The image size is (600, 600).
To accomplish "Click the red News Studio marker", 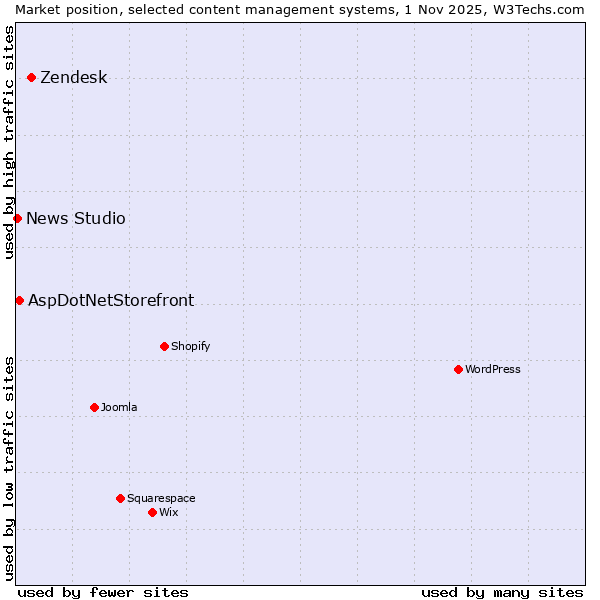I will click(x=17, y=218).
